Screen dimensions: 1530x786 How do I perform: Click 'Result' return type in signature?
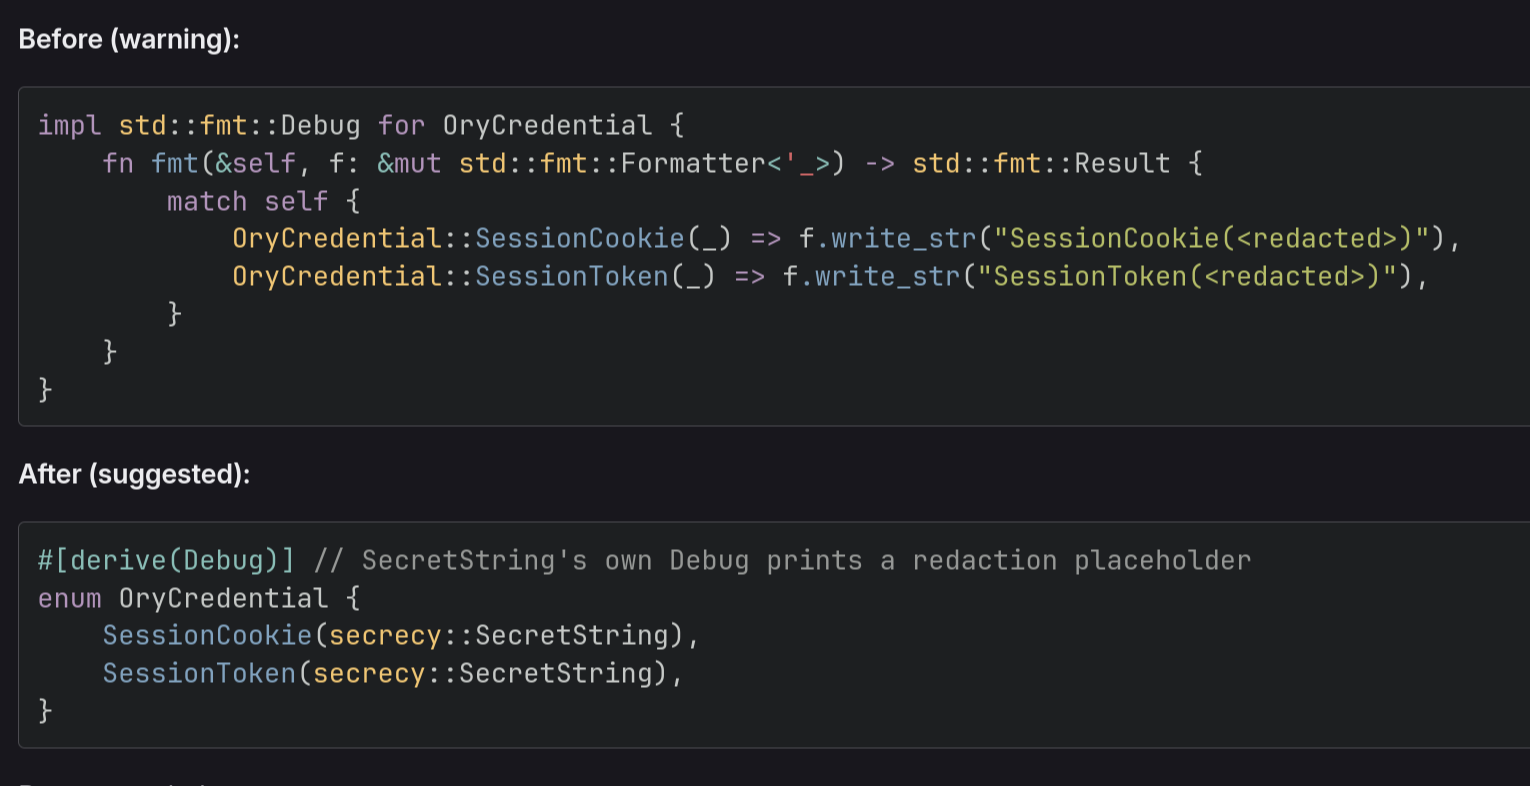pyautogui.click(x=1122, y=163)
